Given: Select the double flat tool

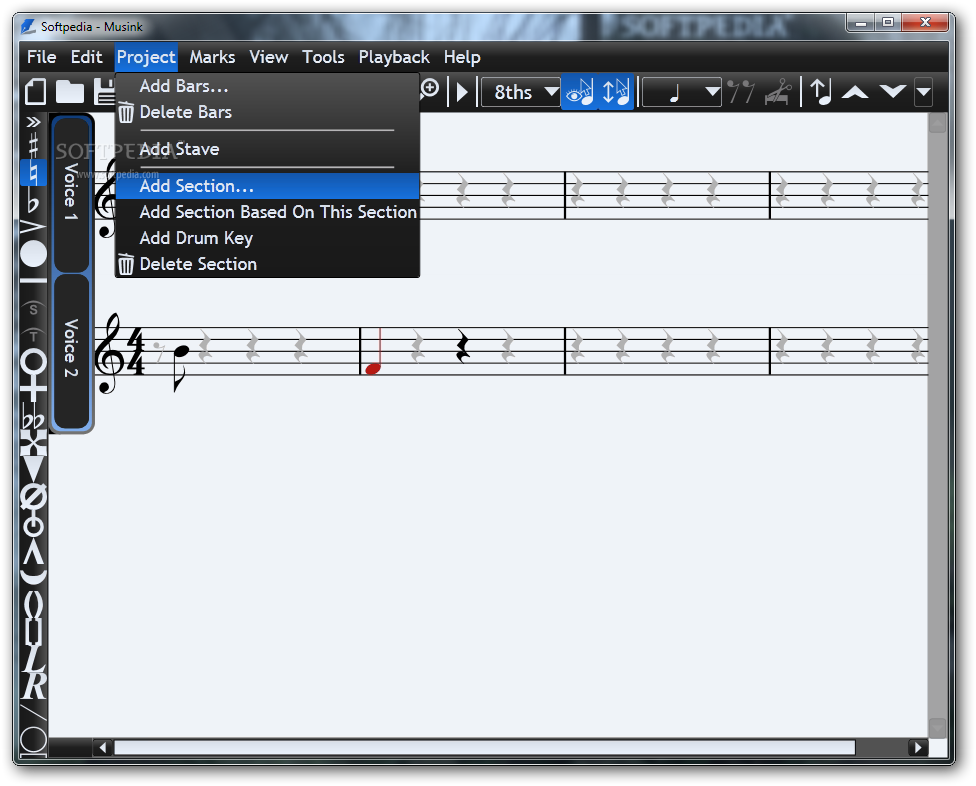Looking at the screenshot, I should 33,418.
